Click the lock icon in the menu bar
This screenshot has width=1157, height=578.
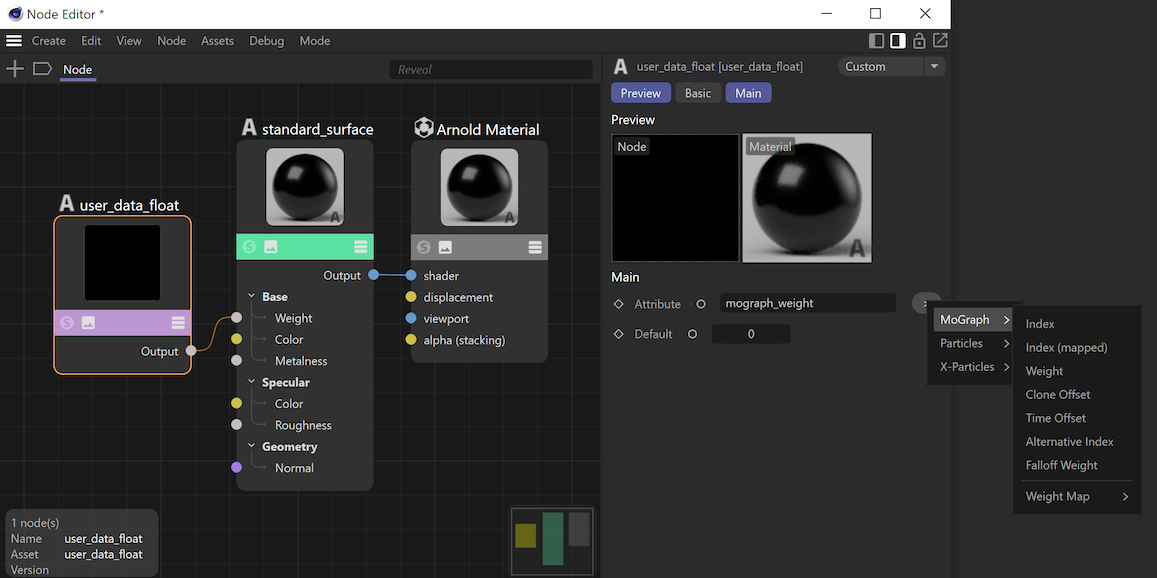(919, 41)
